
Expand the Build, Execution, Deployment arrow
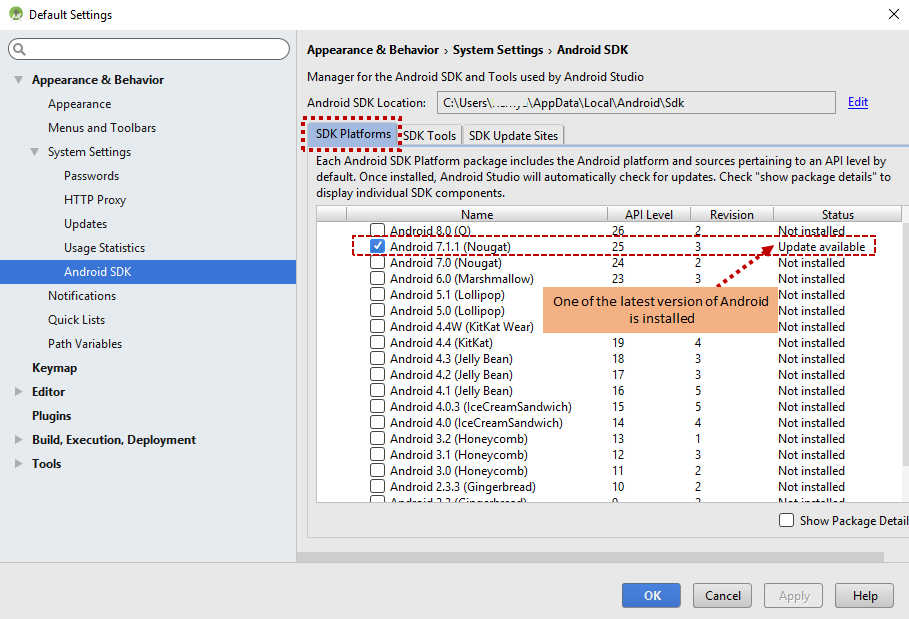[x=19, y=439]
